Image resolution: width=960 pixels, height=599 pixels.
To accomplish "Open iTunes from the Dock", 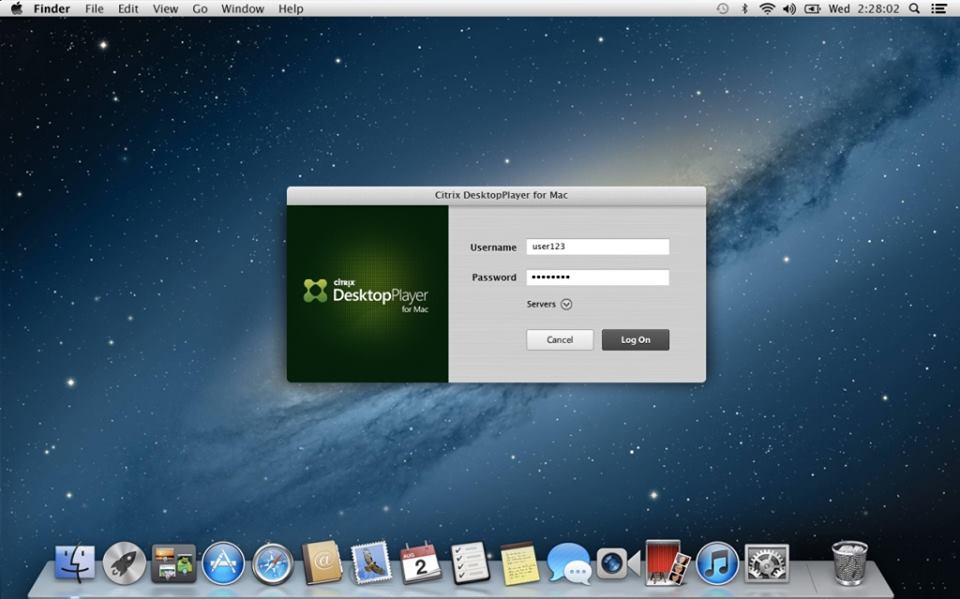I will 717,563.
